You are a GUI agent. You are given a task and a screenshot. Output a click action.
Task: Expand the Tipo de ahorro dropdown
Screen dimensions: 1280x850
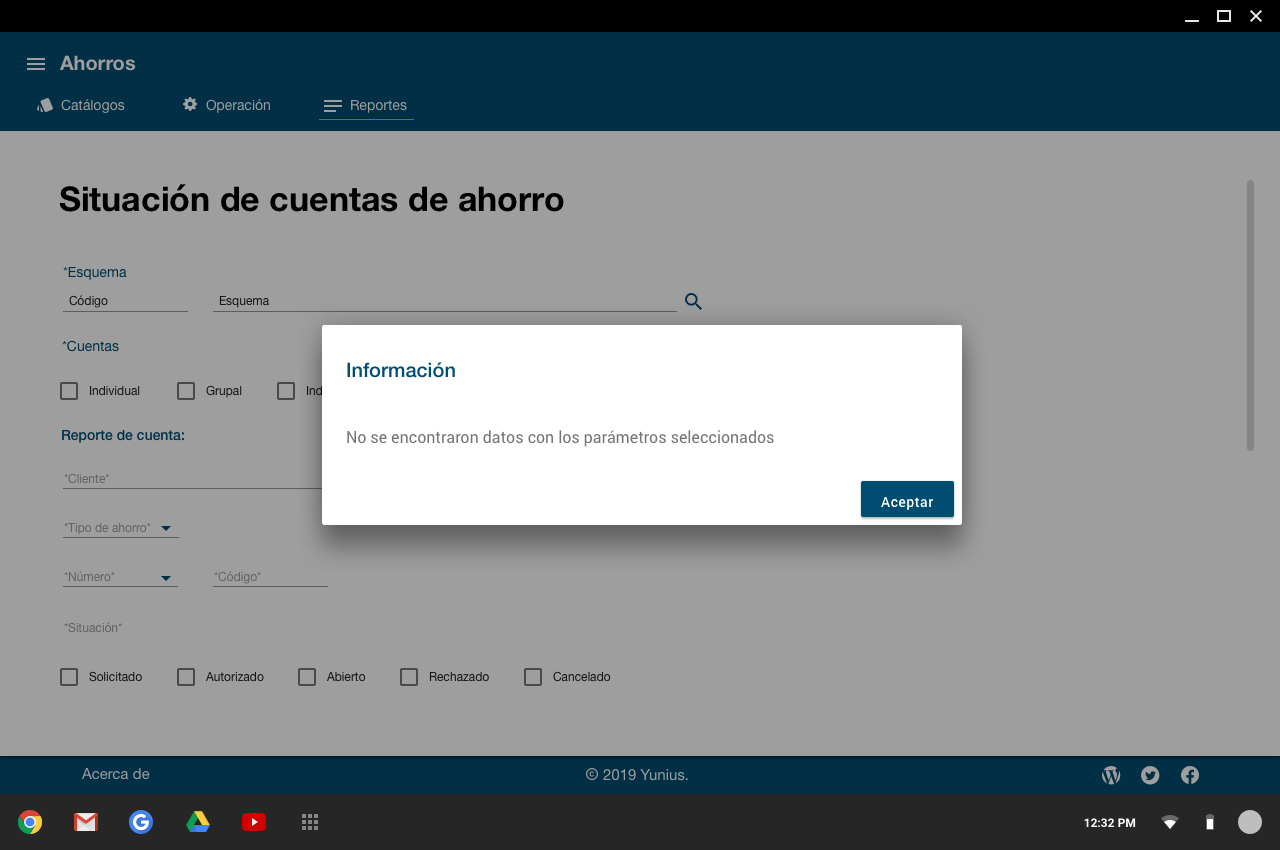coord(166,528)
